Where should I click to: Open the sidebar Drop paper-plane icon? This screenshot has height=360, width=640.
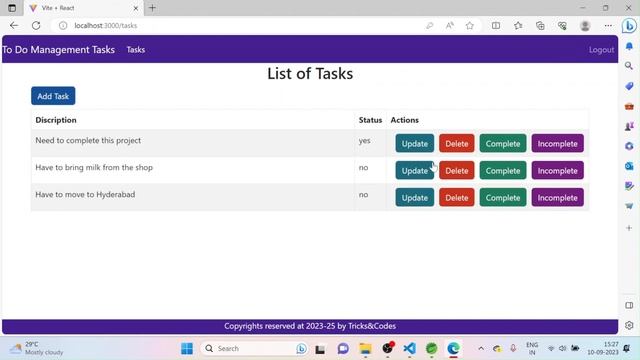[x=629, y=206]
